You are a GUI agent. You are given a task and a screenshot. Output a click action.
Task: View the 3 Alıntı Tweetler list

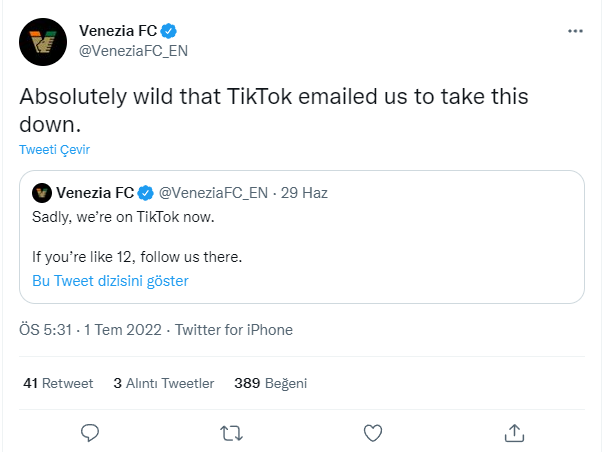pos(163,383)
